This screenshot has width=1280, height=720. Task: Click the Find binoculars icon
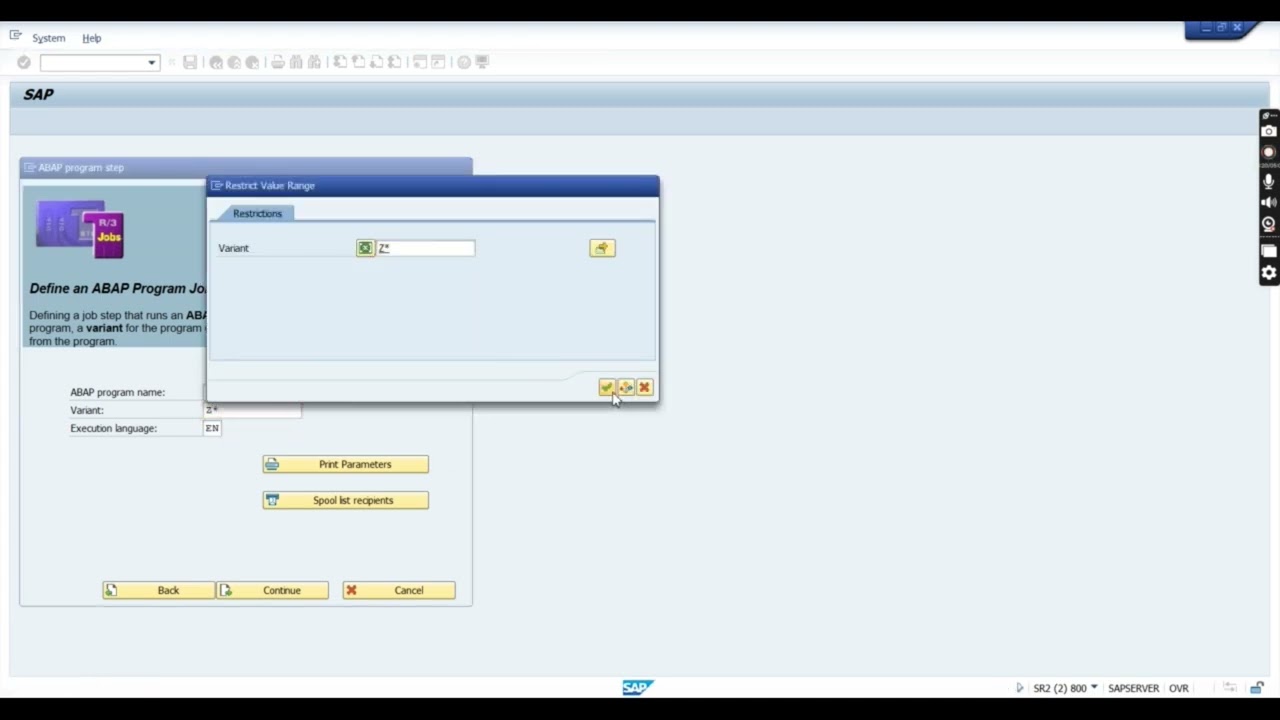point(296,62)
